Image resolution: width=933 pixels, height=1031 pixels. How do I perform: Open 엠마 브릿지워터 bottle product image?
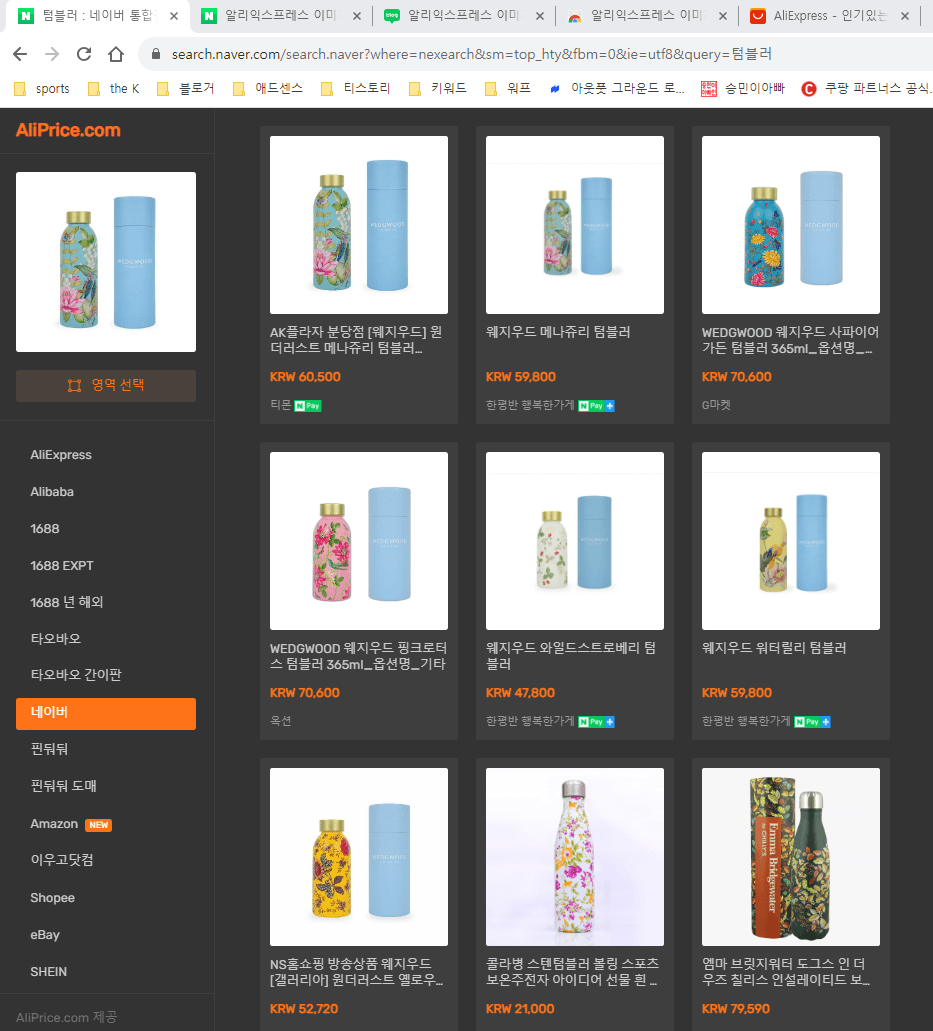(x=791, y=857)
